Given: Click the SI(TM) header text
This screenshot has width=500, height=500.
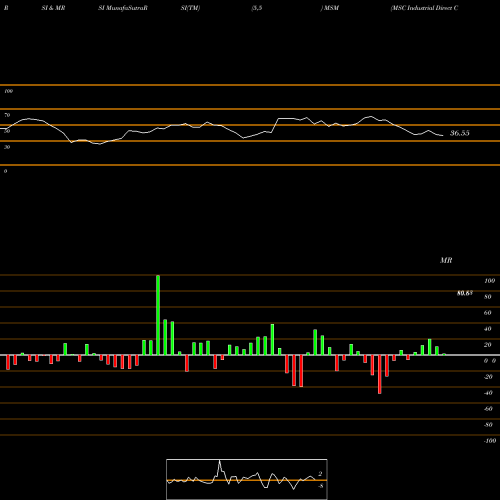Looking at the screenshot, I should point(190,8).
